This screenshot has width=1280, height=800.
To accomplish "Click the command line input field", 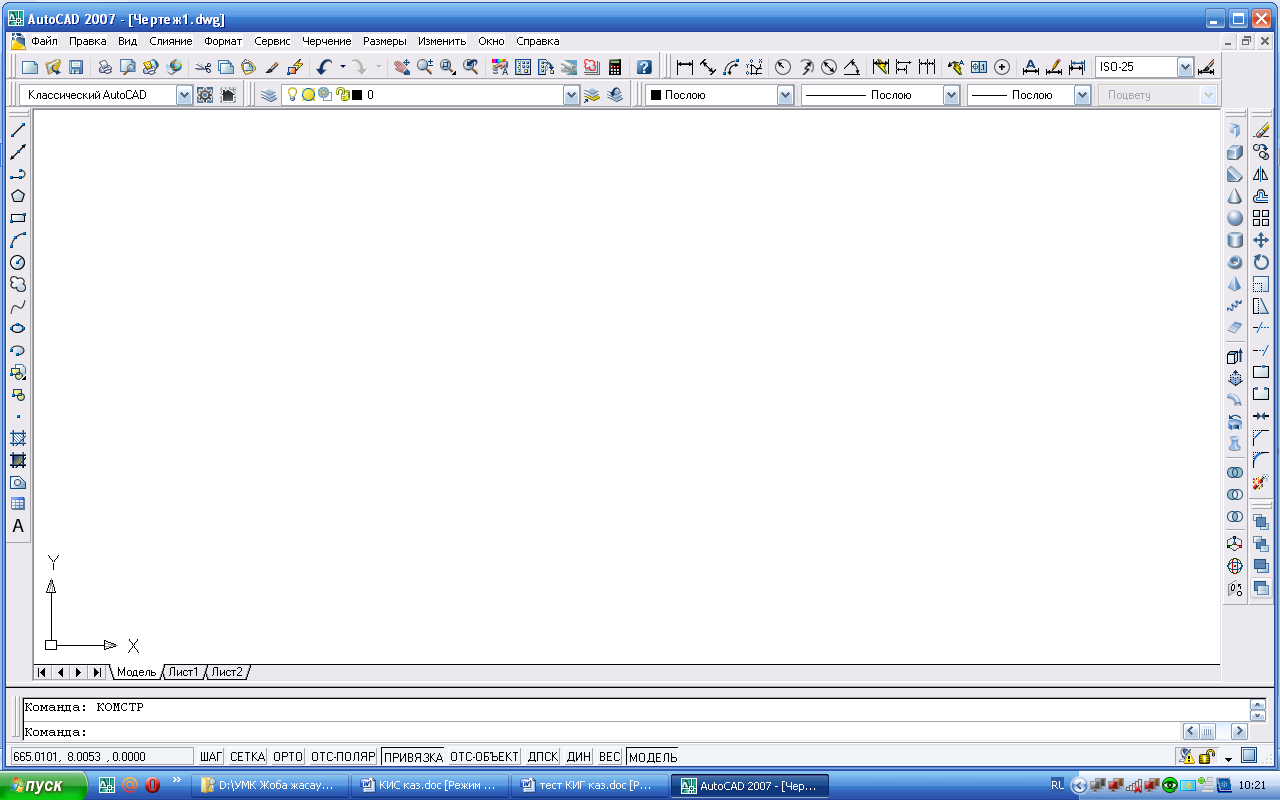I will [600, 732].
